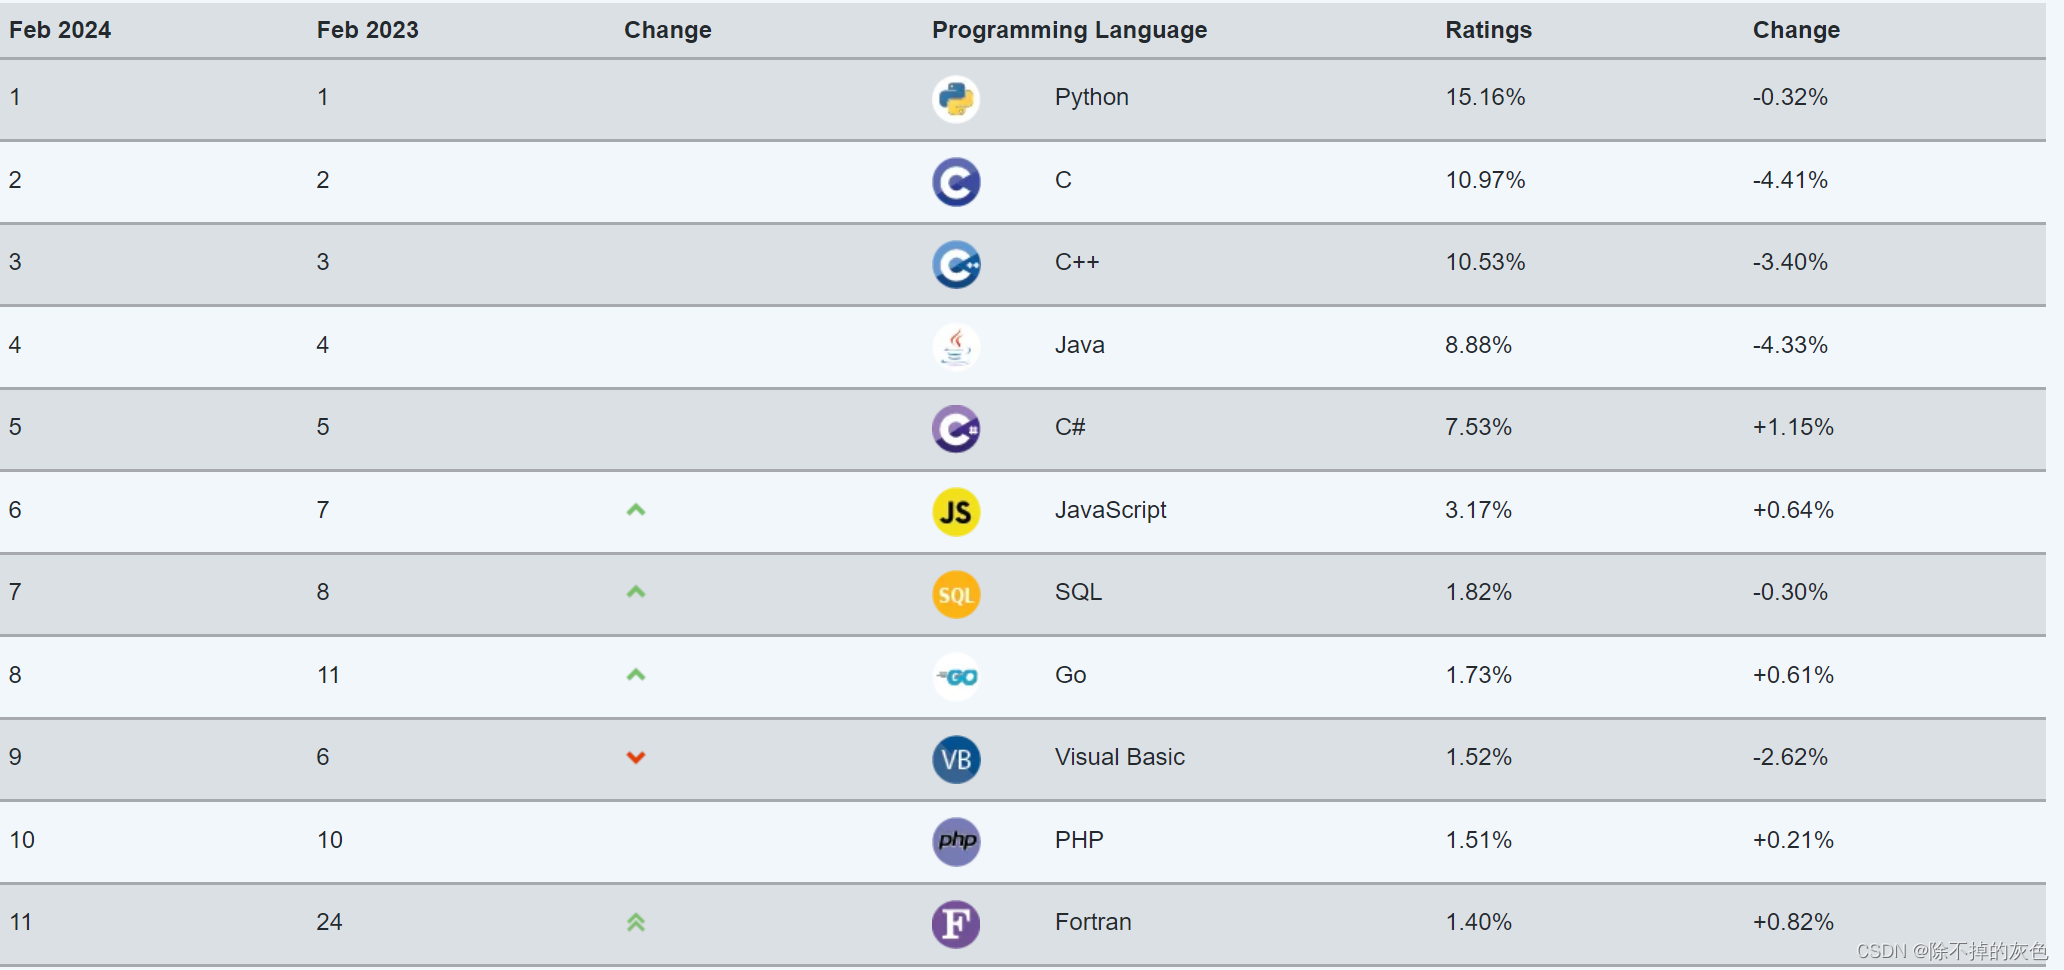Click the C++ logo icon

click(x=956, y=264)
